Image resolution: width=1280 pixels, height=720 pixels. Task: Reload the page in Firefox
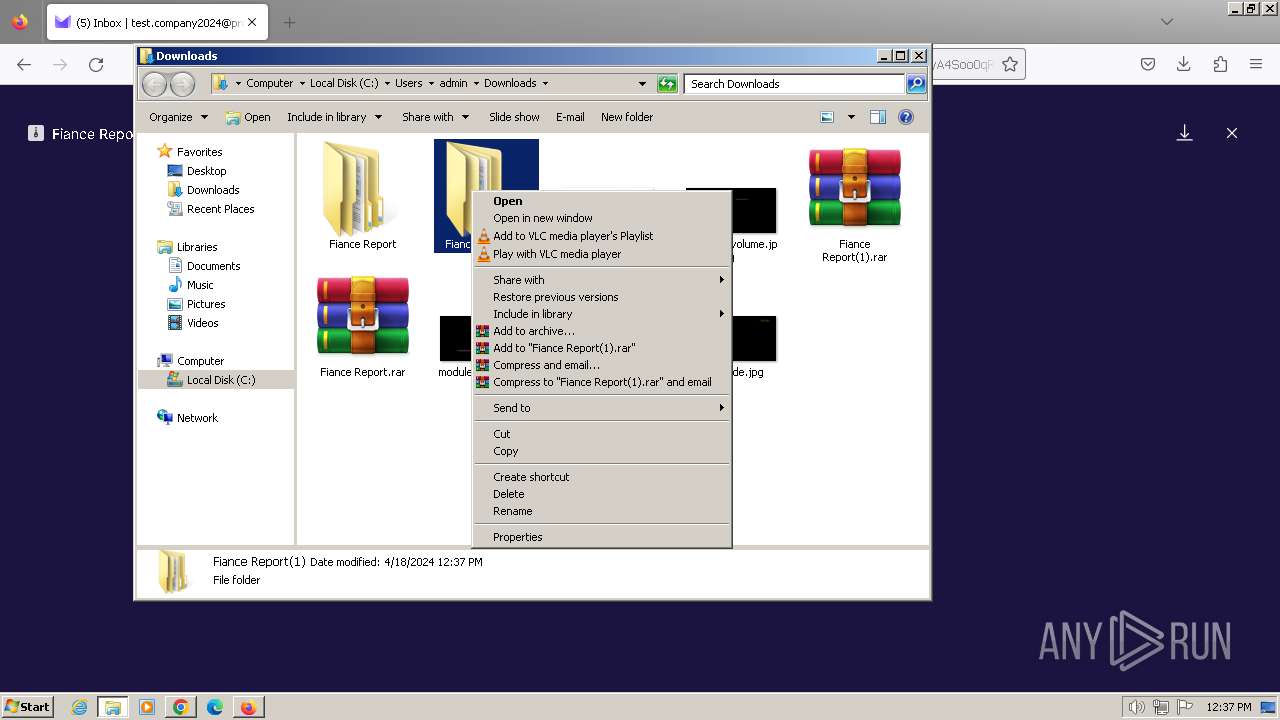pyautogui.click(x=96, y=64)
